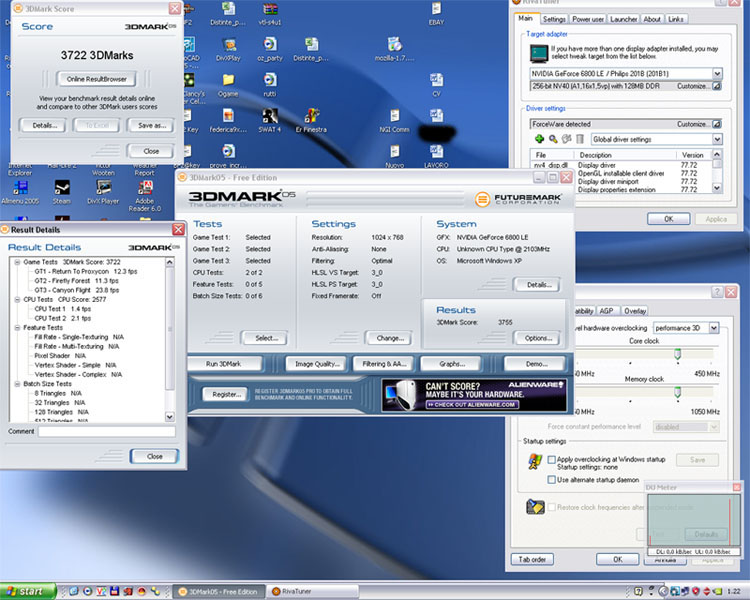This screenshot has width=750, height=600.
Task: Open the DivXPlay desktop icon
Action: 228,49
